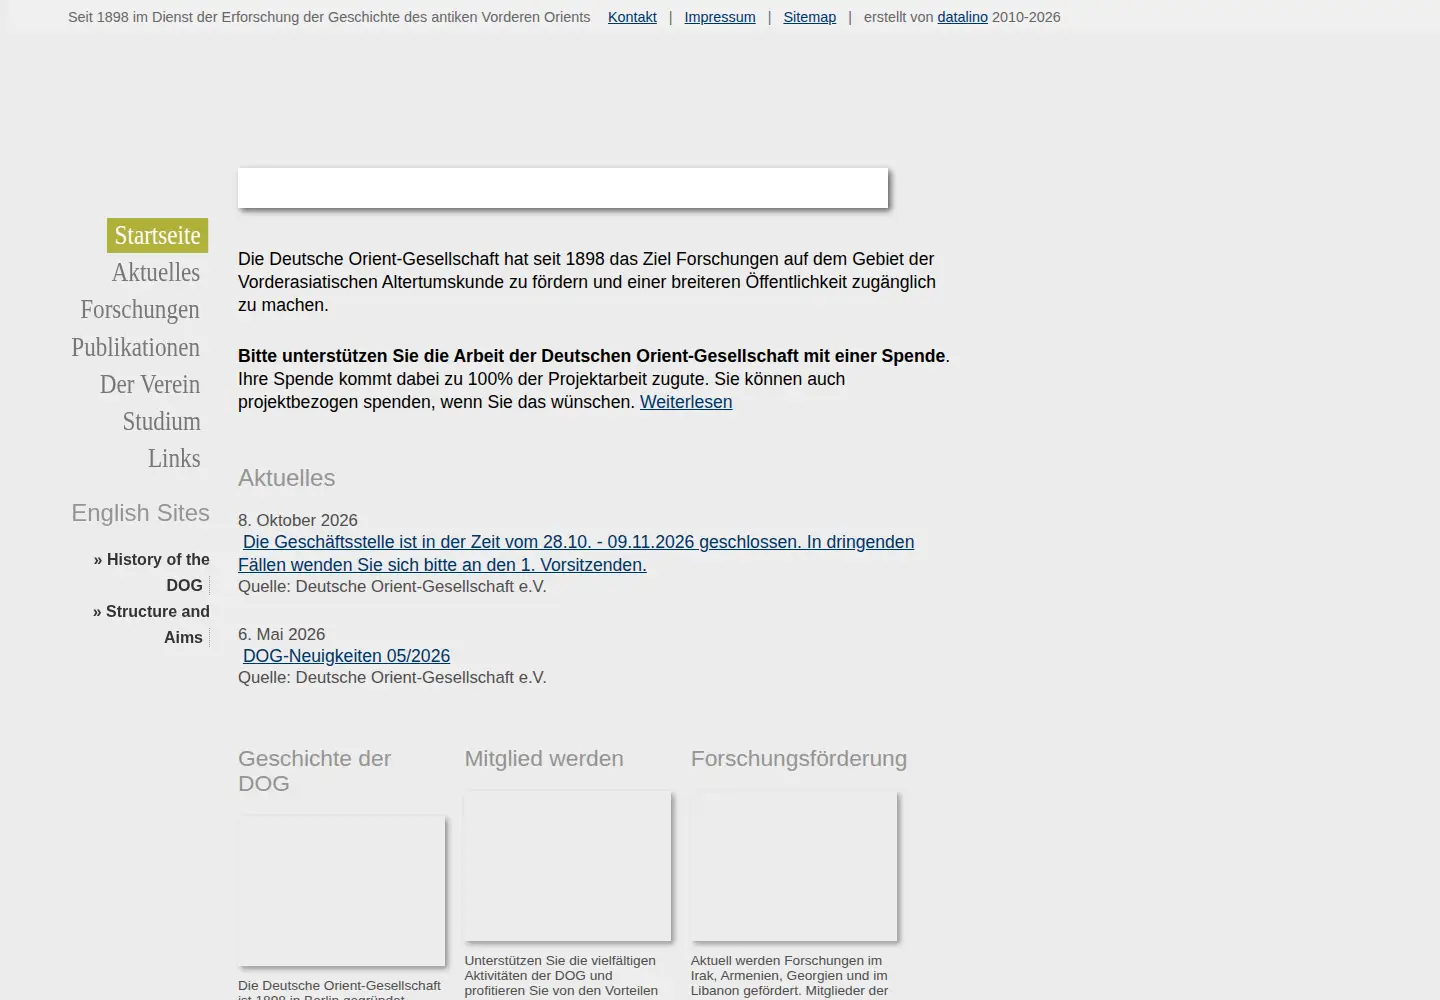Open History of the DOG page
Image resolution: width=1440 pixels, height=1000 pixels.
click(152, 572)
